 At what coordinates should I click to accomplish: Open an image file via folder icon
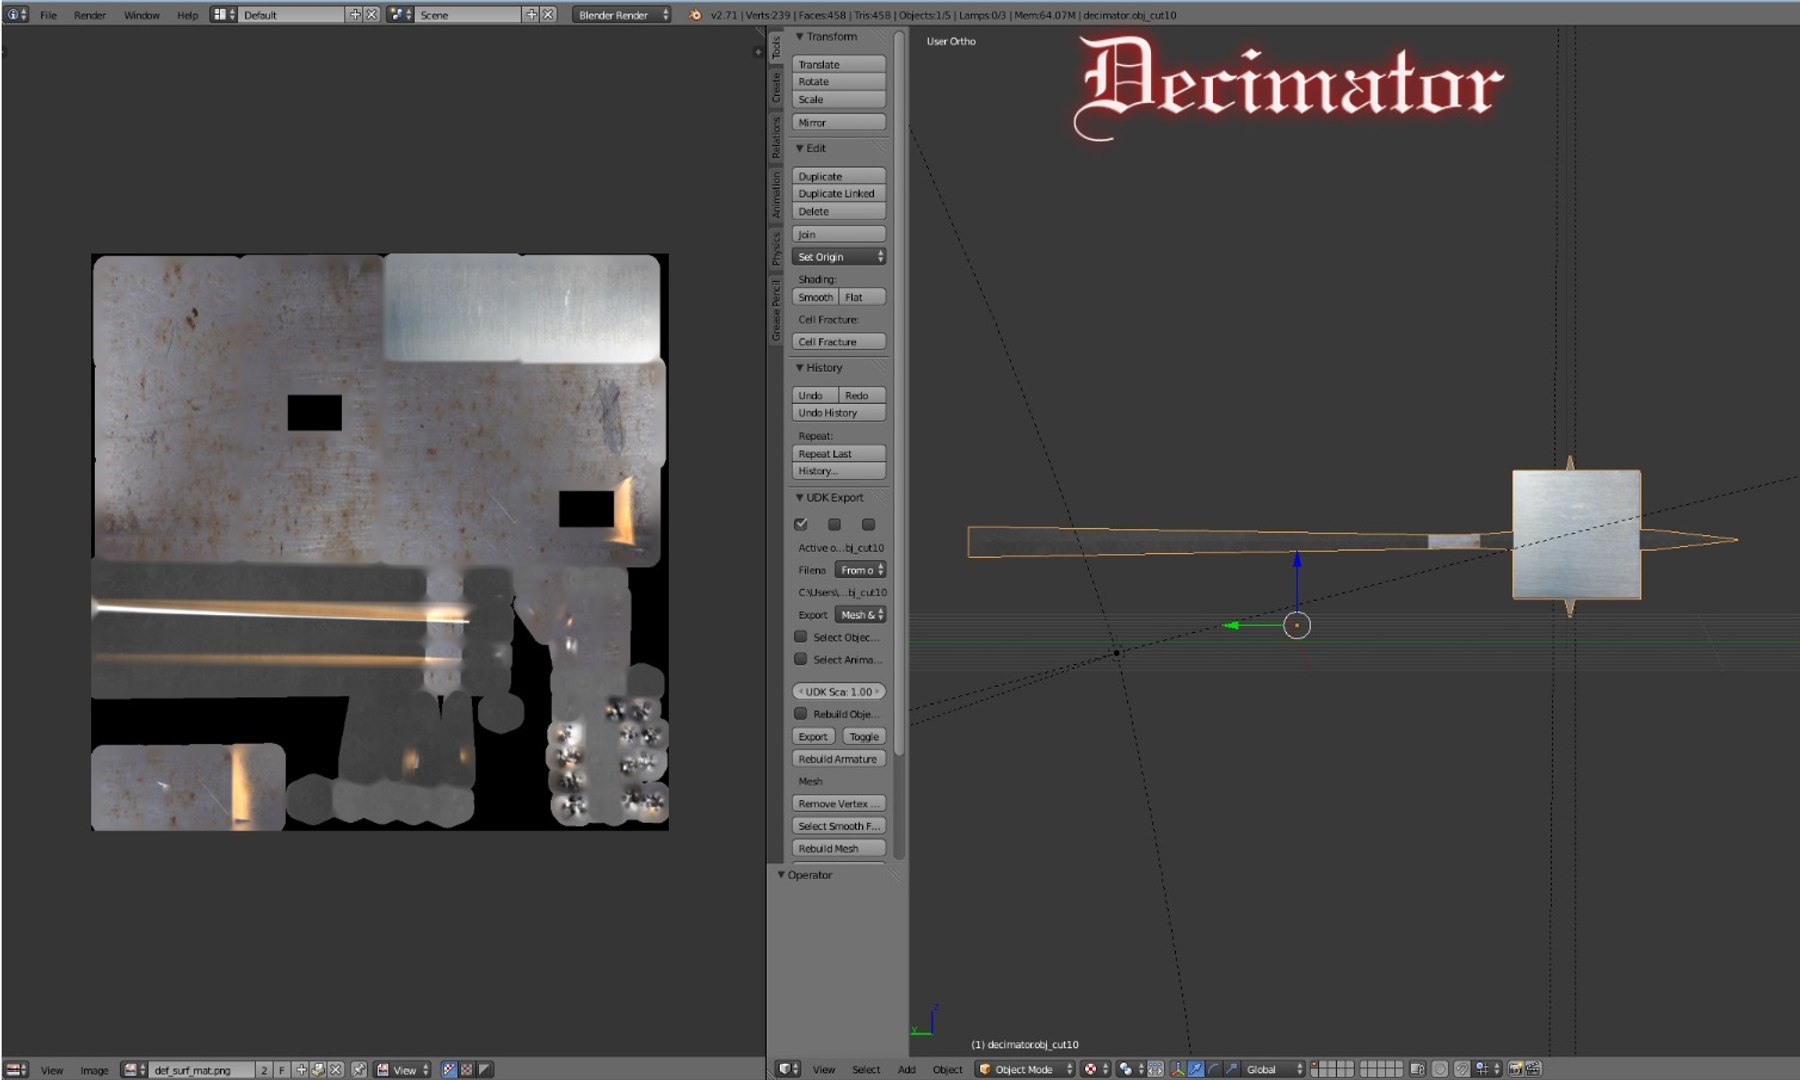click(318, 1069)
